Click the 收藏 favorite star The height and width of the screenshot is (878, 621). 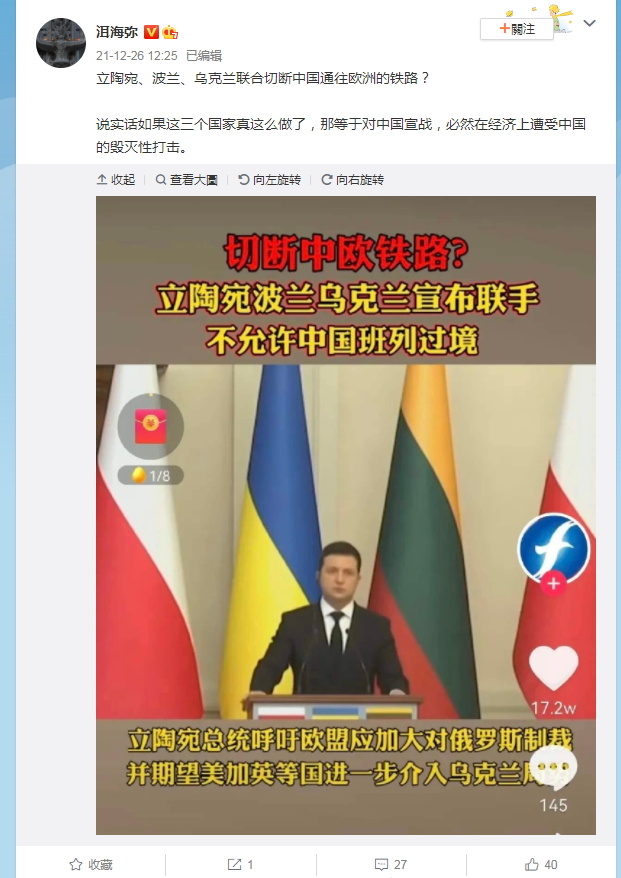(91, 865)
